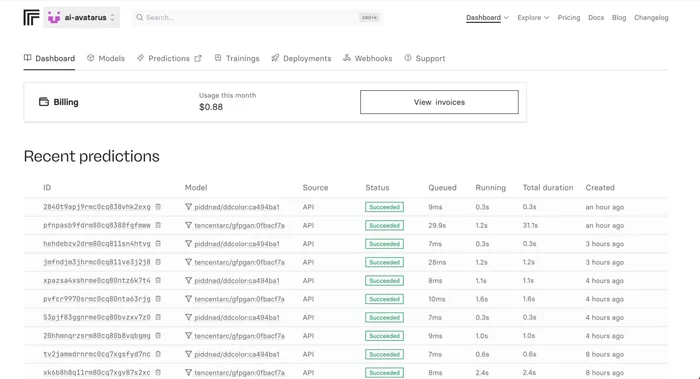This screenshot has width=700, height=379.
Task: Select the Dashboard tab
Action: pos(49,58)
